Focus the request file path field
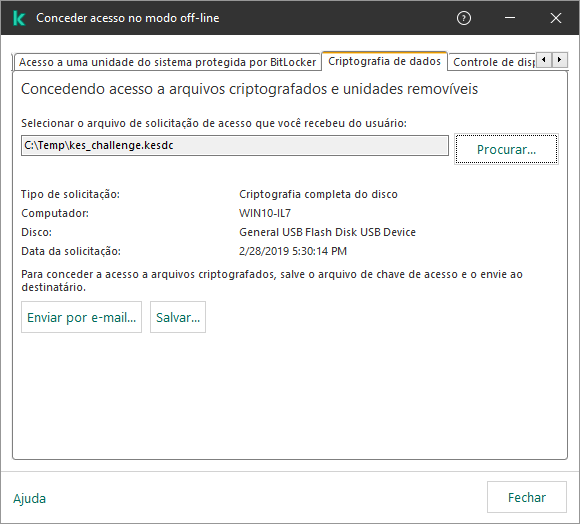 coord(235,145)
